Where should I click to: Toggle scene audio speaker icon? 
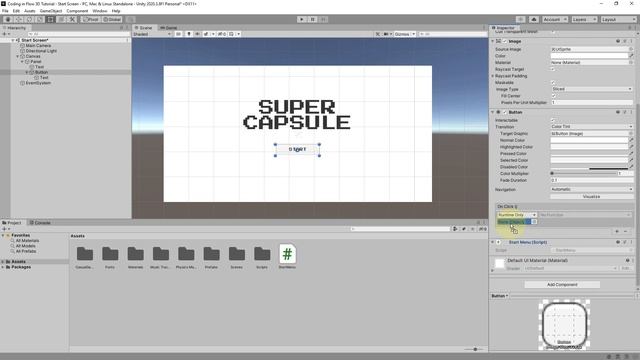[x=198, y=34]
